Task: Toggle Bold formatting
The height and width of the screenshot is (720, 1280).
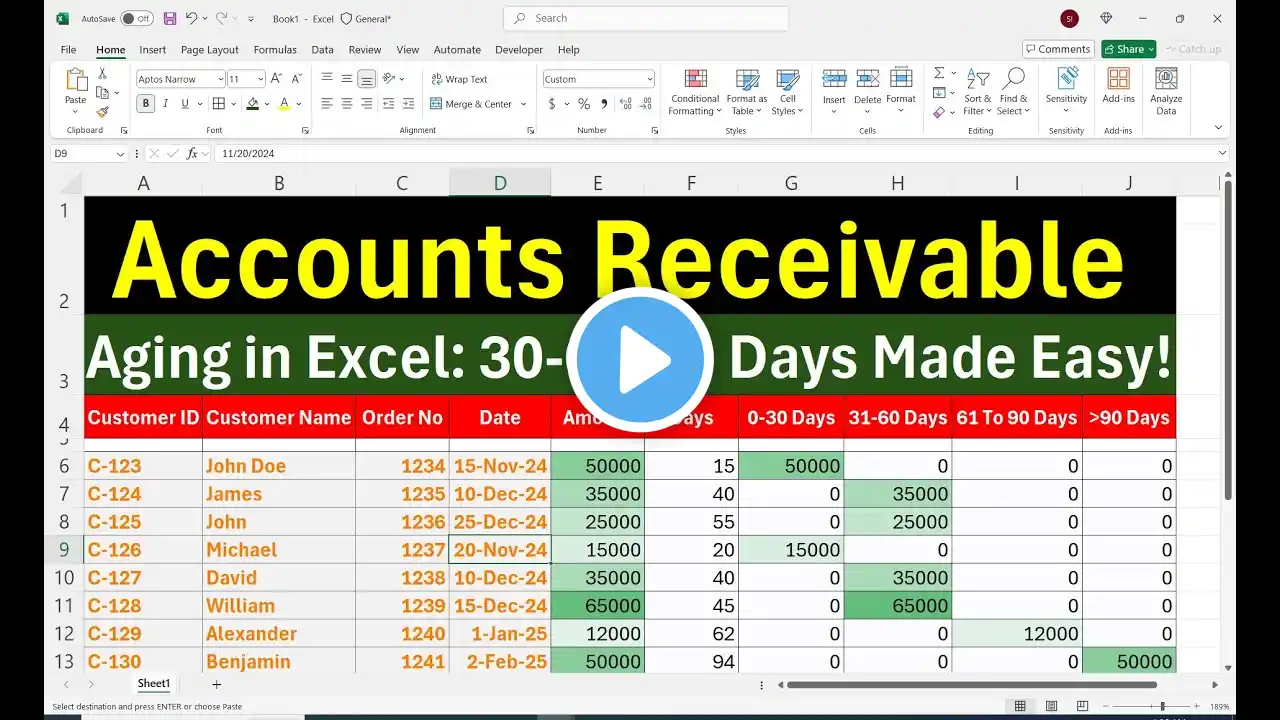Action: [x=146, y=104]
